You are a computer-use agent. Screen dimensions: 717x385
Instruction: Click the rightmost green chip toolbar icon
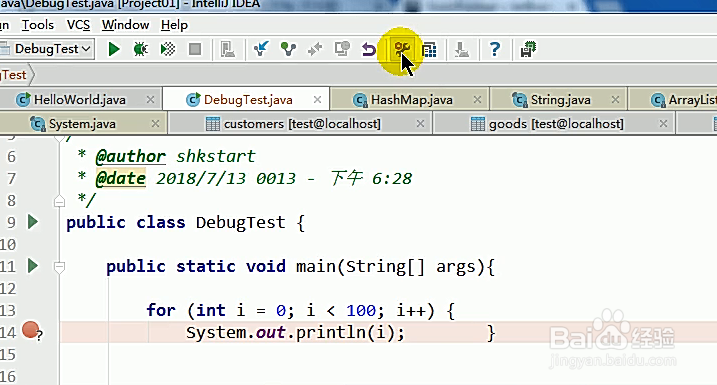528,49
